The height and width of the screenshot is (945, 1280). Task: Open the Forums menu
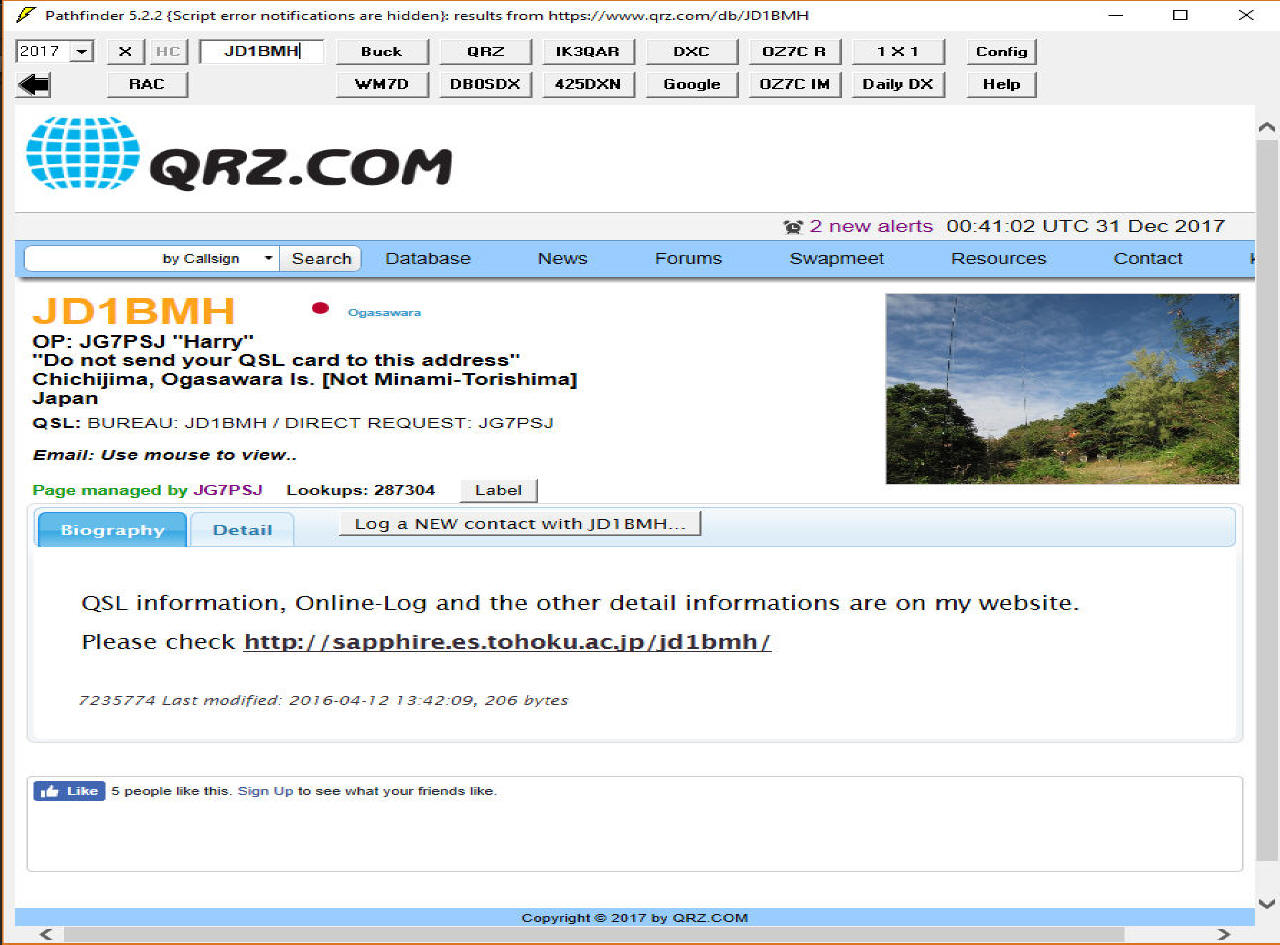coord(688,258)
